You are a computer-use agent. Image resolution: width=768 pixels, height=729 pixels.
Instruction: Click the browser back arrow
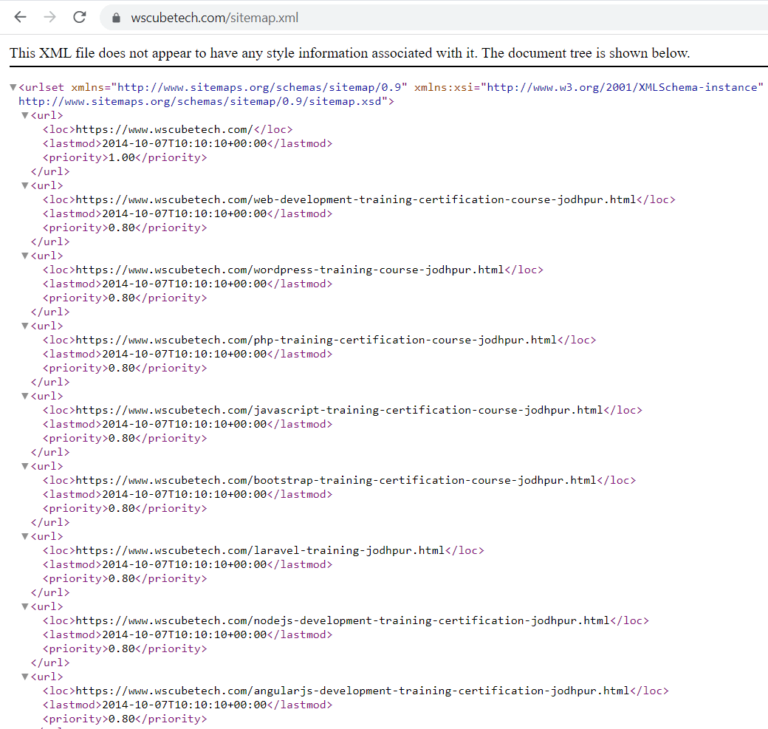[x=19, y=17]
